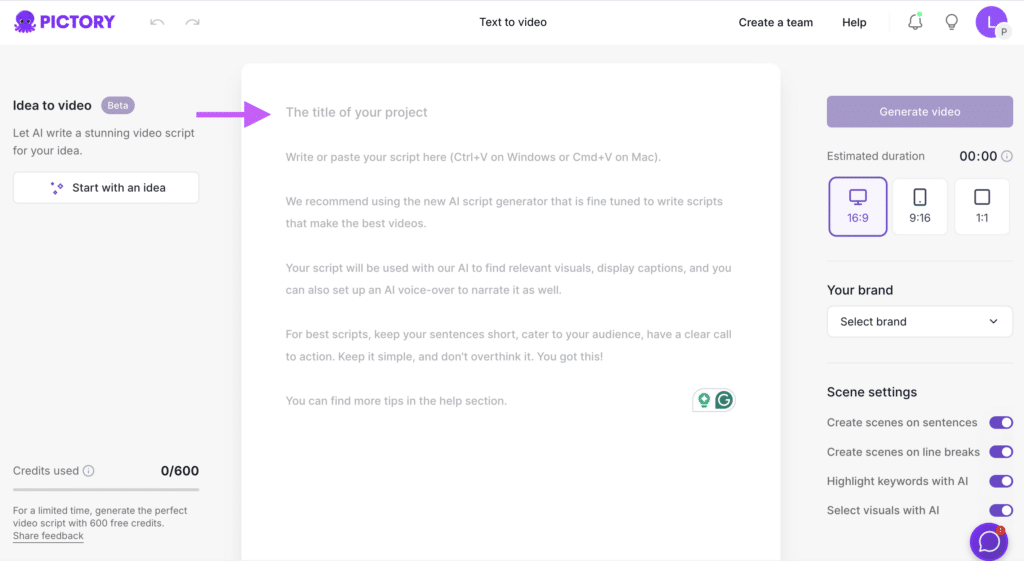Click the lightbulb tips icon
This screenshot has height=561, width=1024.
coord(952,22)
